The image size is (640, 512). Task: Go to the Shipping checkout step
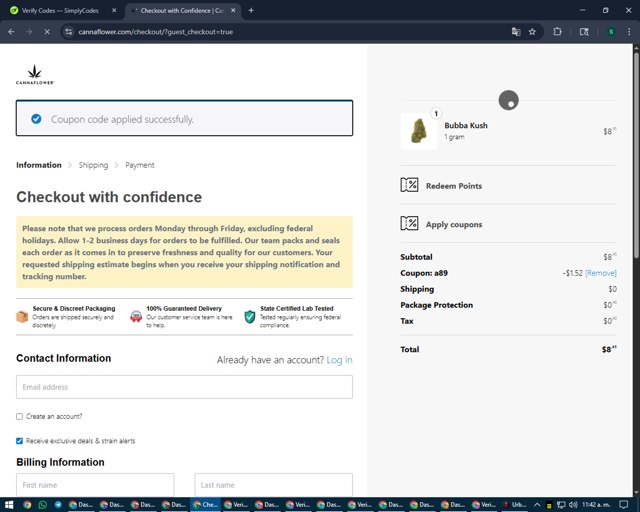93,165
